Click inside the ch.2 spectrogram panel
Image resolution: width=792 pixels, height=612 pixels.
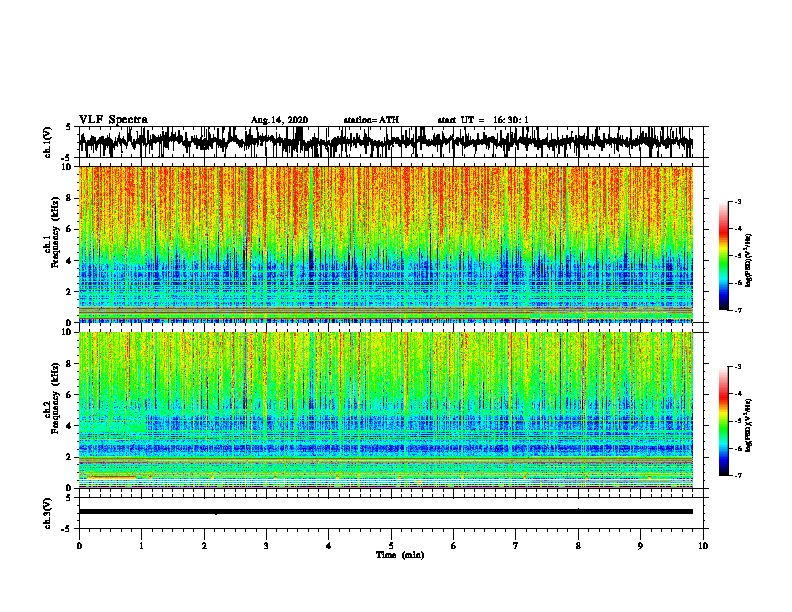pyautogui.click(x=386, y=410)
